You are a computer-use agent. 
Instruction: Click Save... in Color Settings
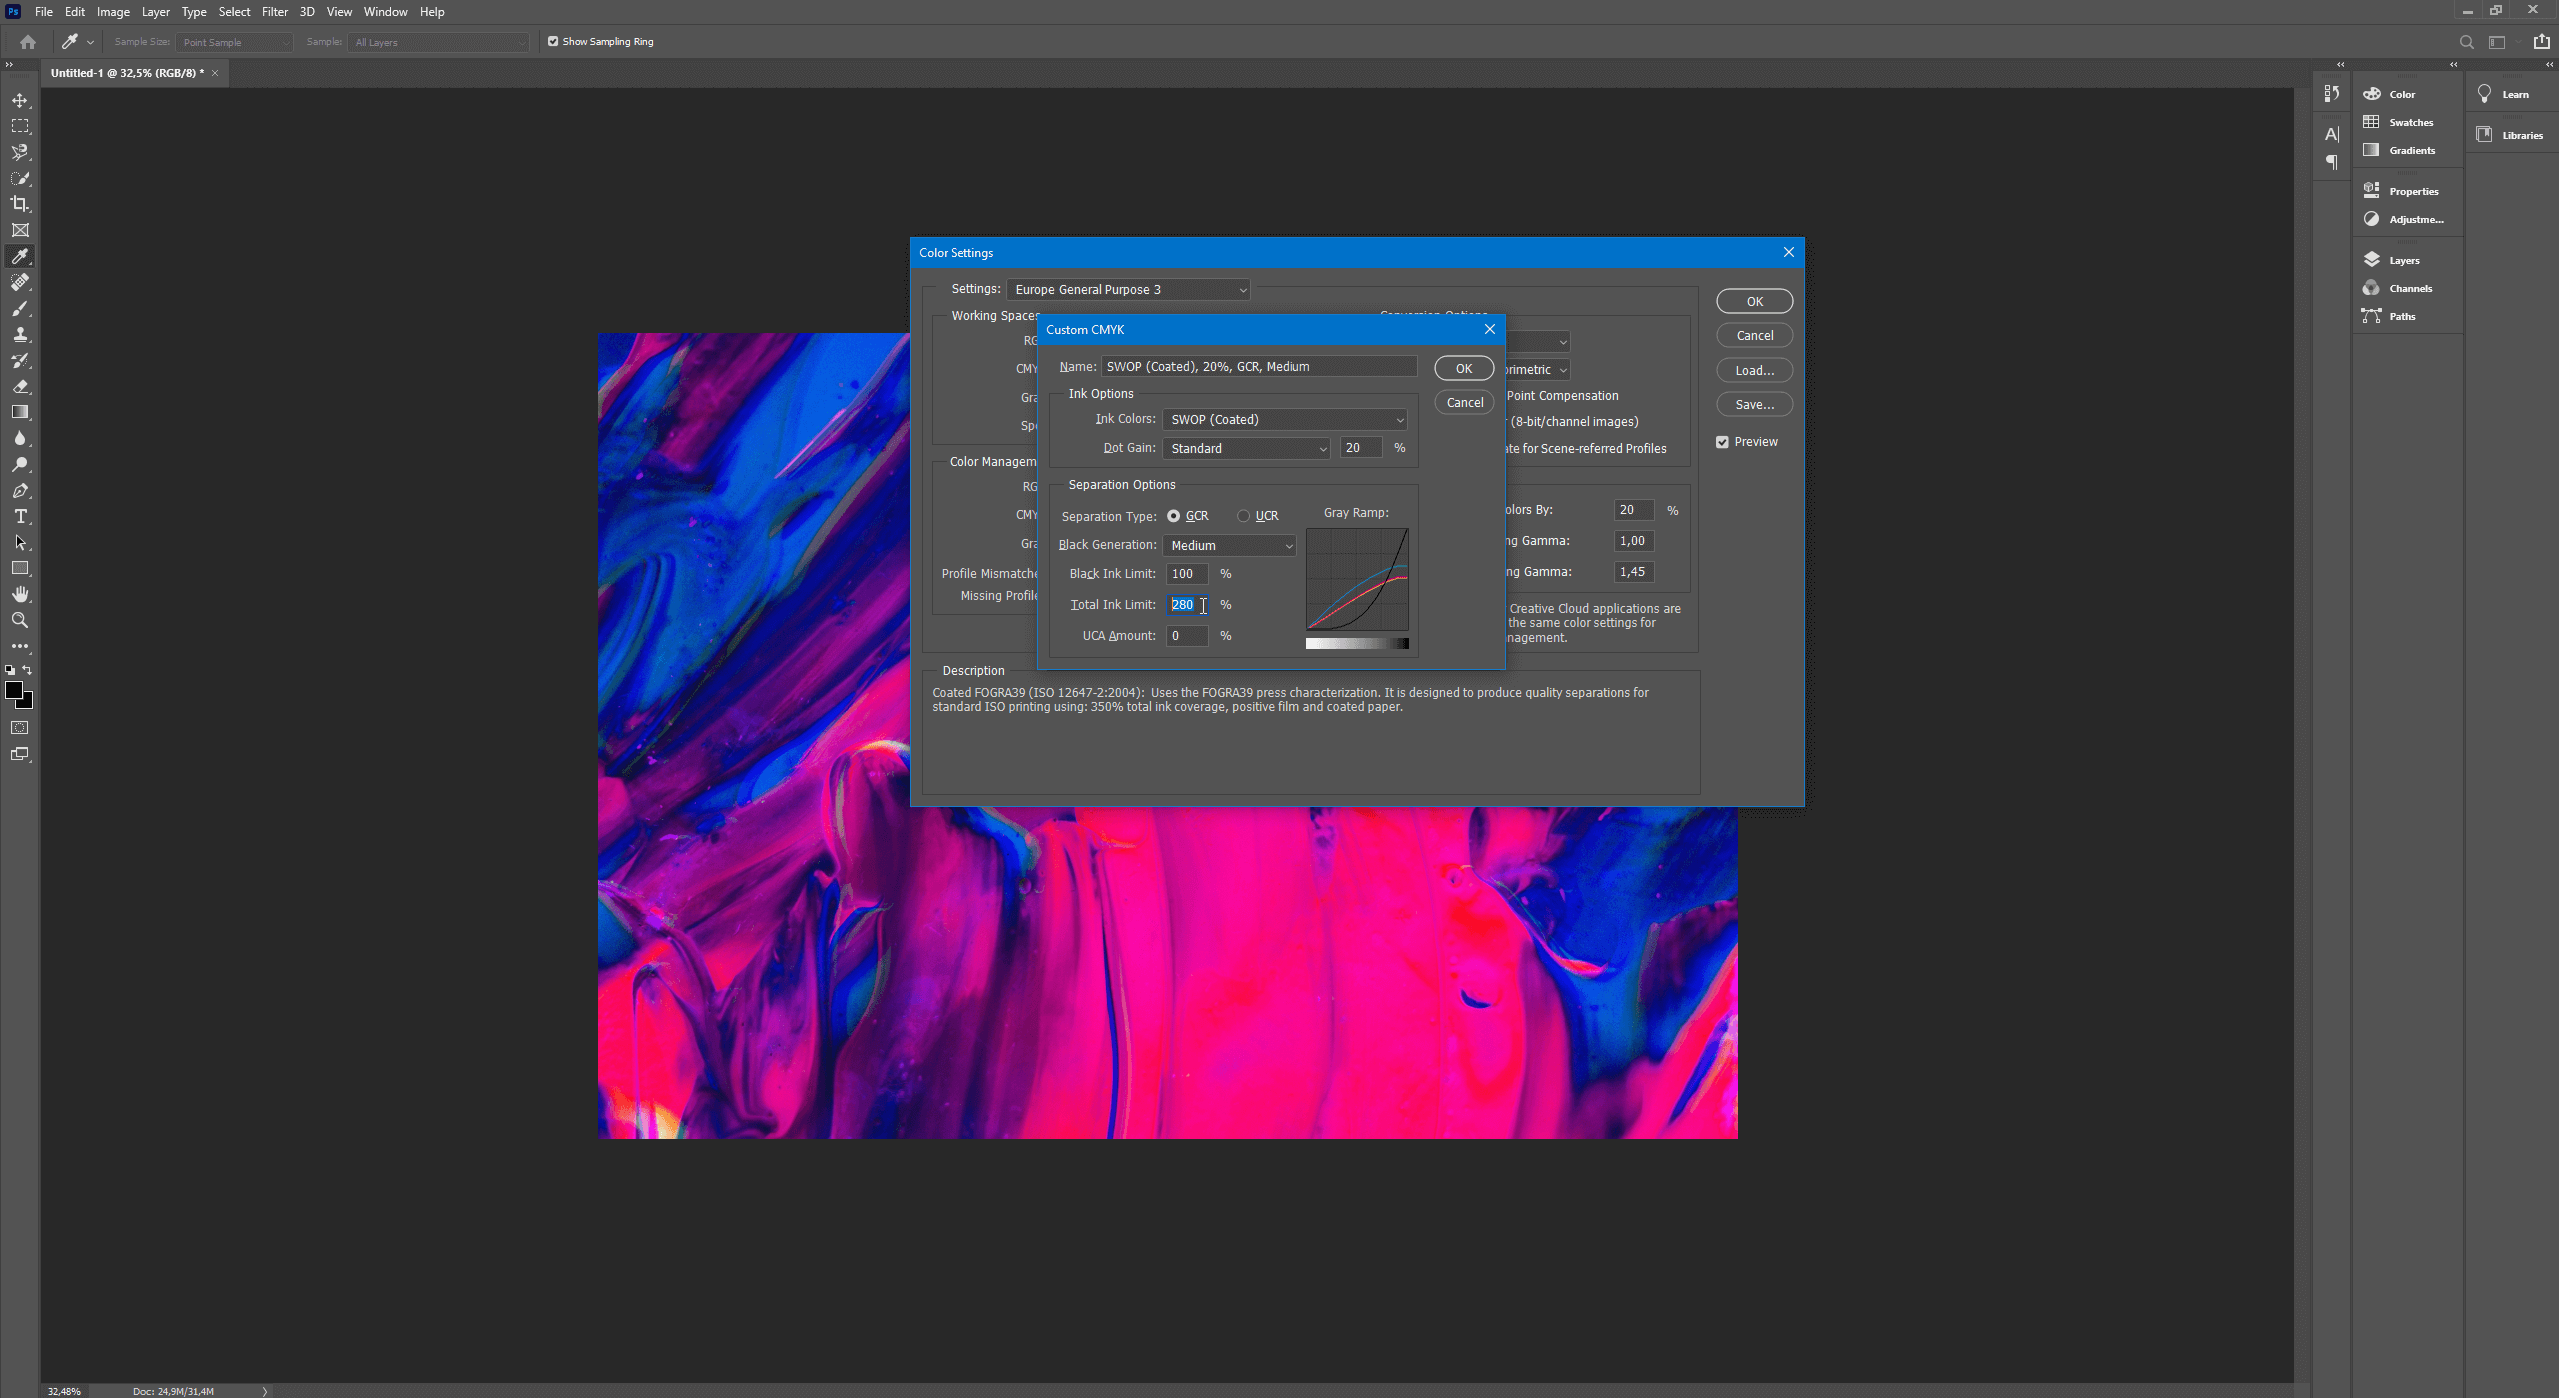[x=1754, y=405]
